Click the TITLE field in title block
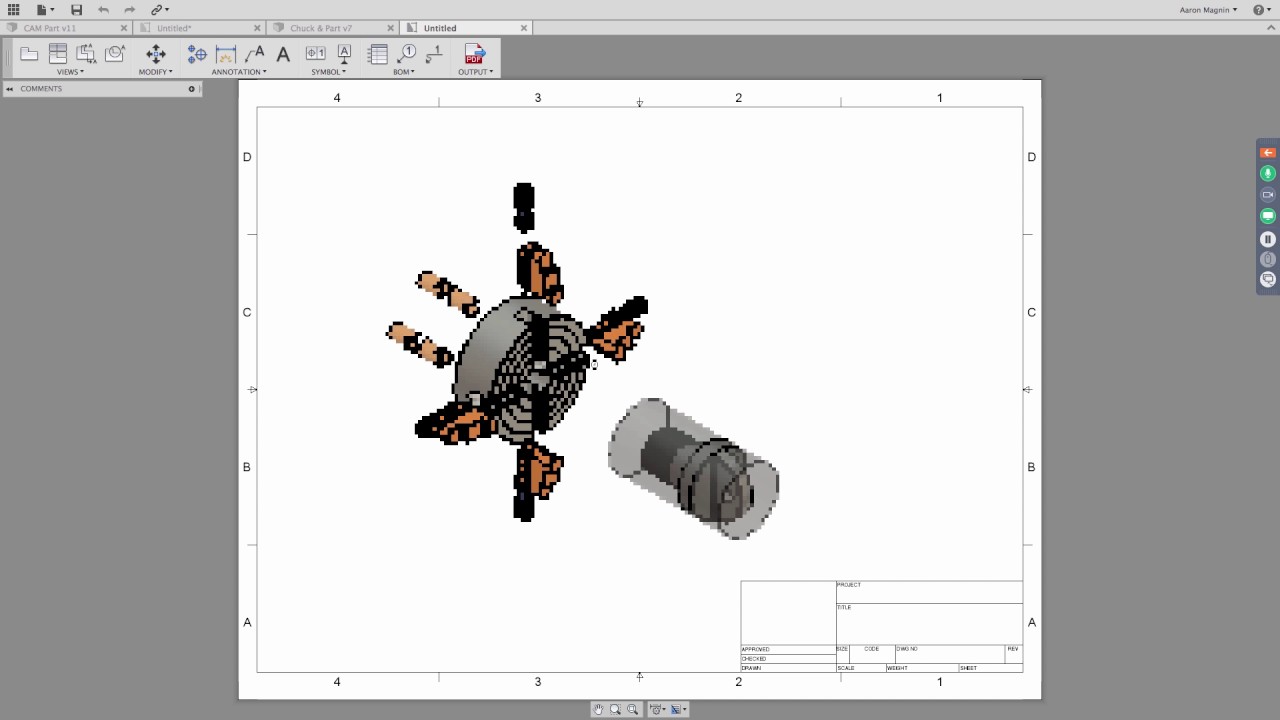The height and width of the screenshot is (720, 1280). (x=929, y=623)
